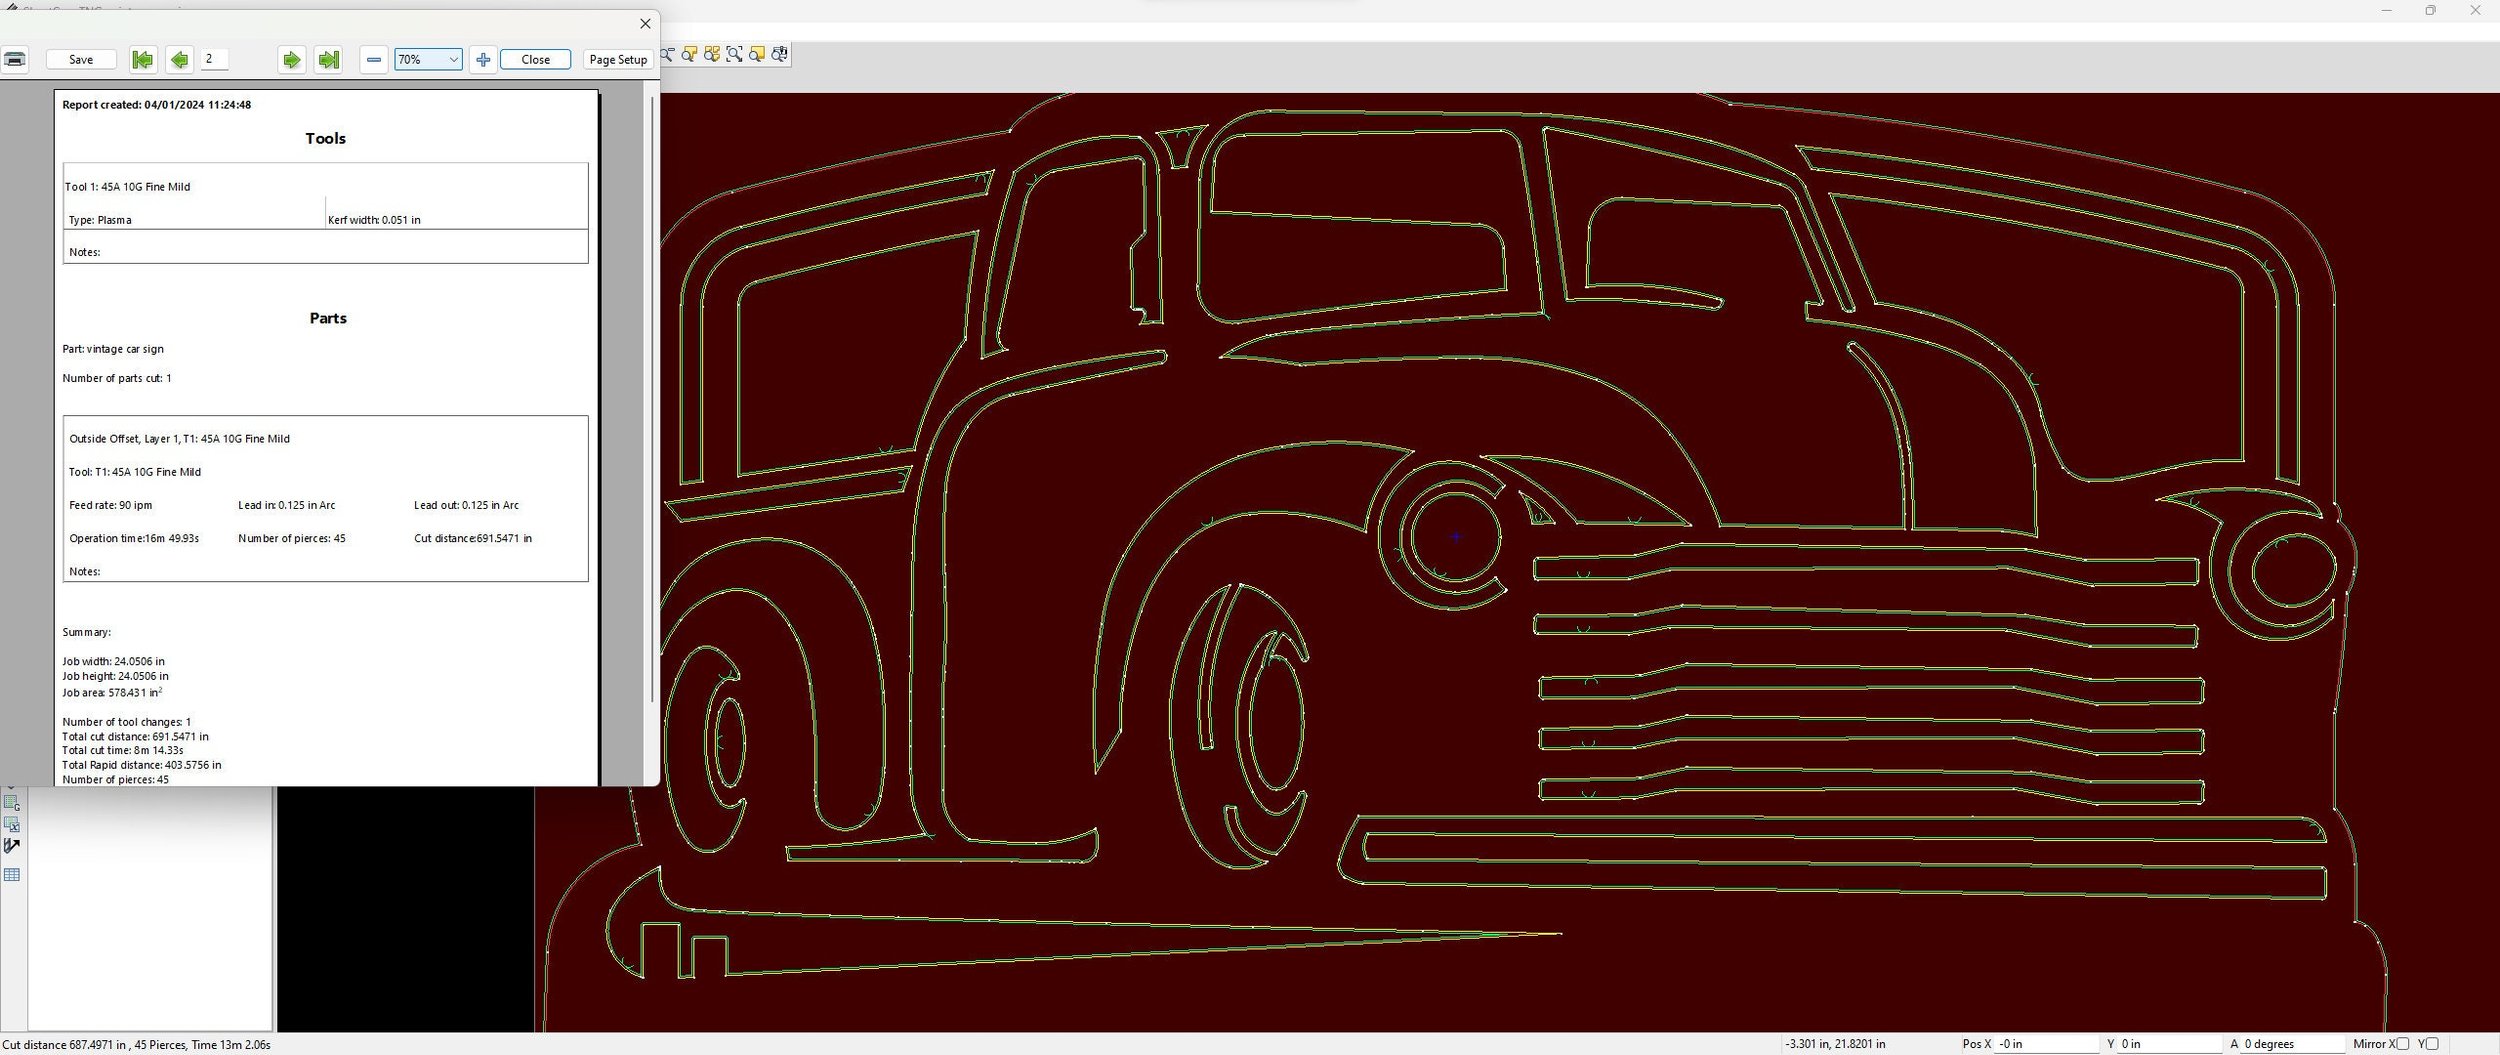Click the Y position input field
The width and height of the screenshot is (2500, 1055).
point(2168,1044)
